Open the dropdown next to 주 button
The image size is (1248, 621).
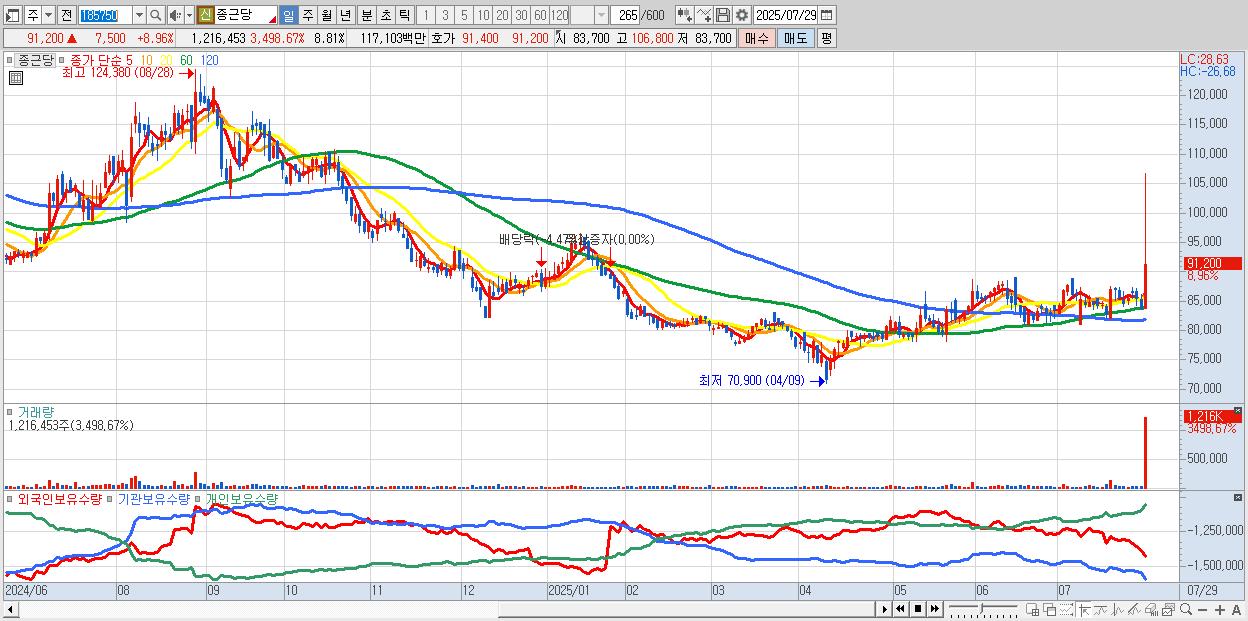(x=48, y=16)
